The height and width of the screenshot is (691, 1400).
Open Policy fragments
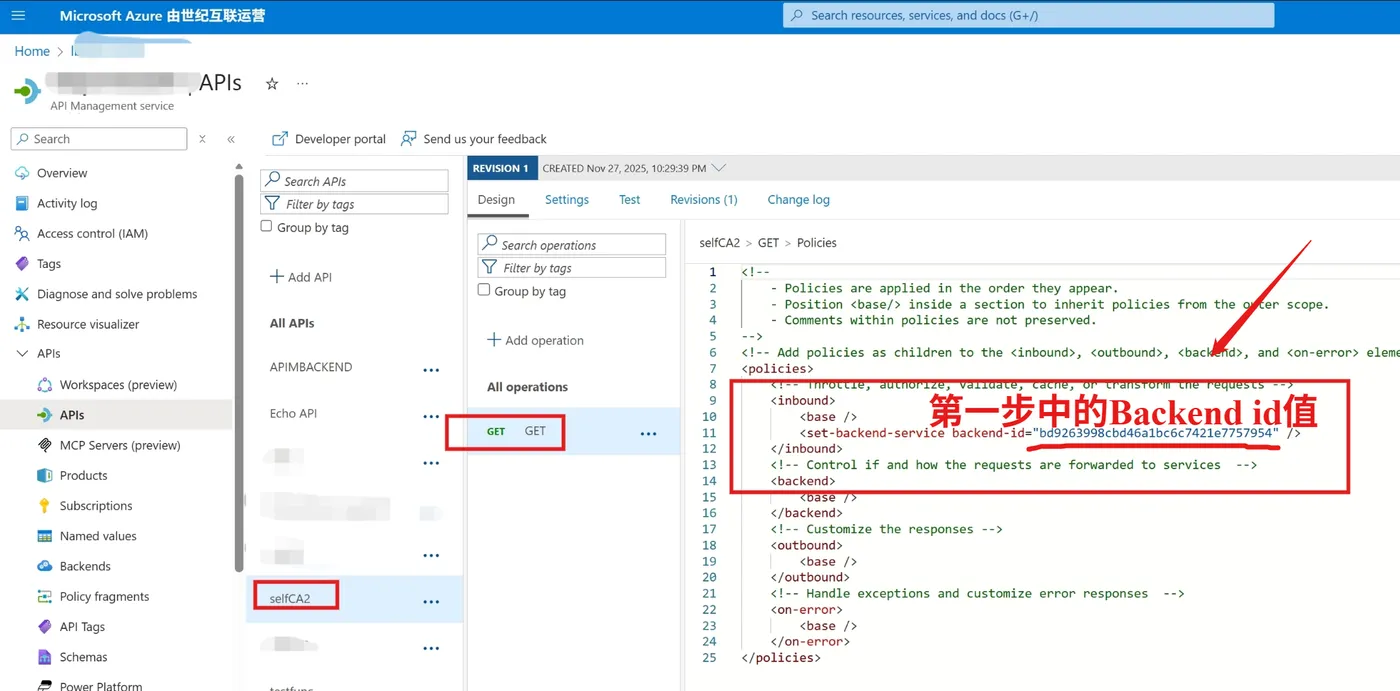pyautogui.click(x=104, y=596)
